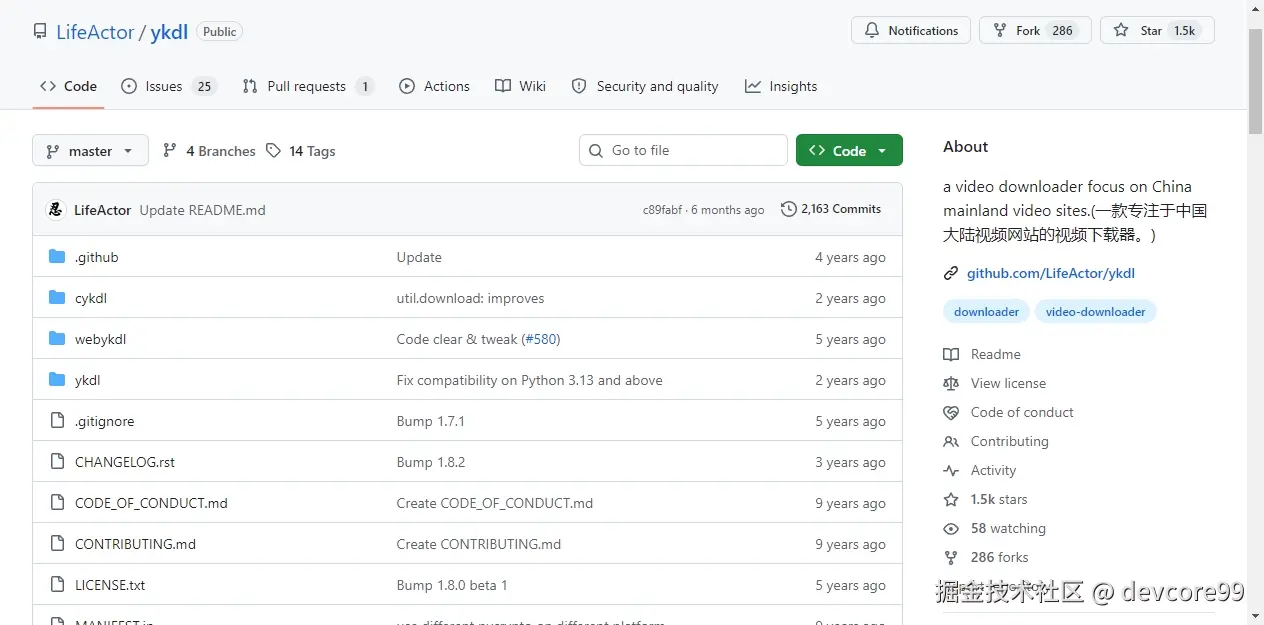The height and width of the screenshot is (625, 1264).
Task: Click the people icon next to Contributing
Action: pos(951,441)
